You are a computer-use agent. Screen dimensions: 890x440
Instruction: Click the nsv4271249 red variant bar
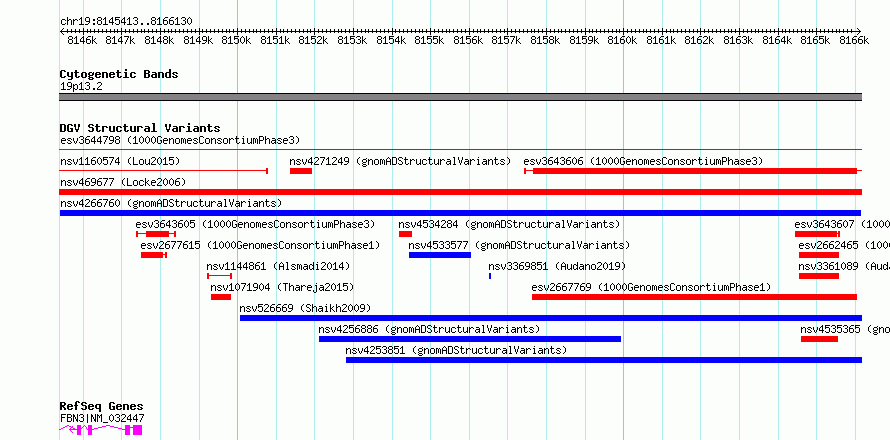[301, 171]
